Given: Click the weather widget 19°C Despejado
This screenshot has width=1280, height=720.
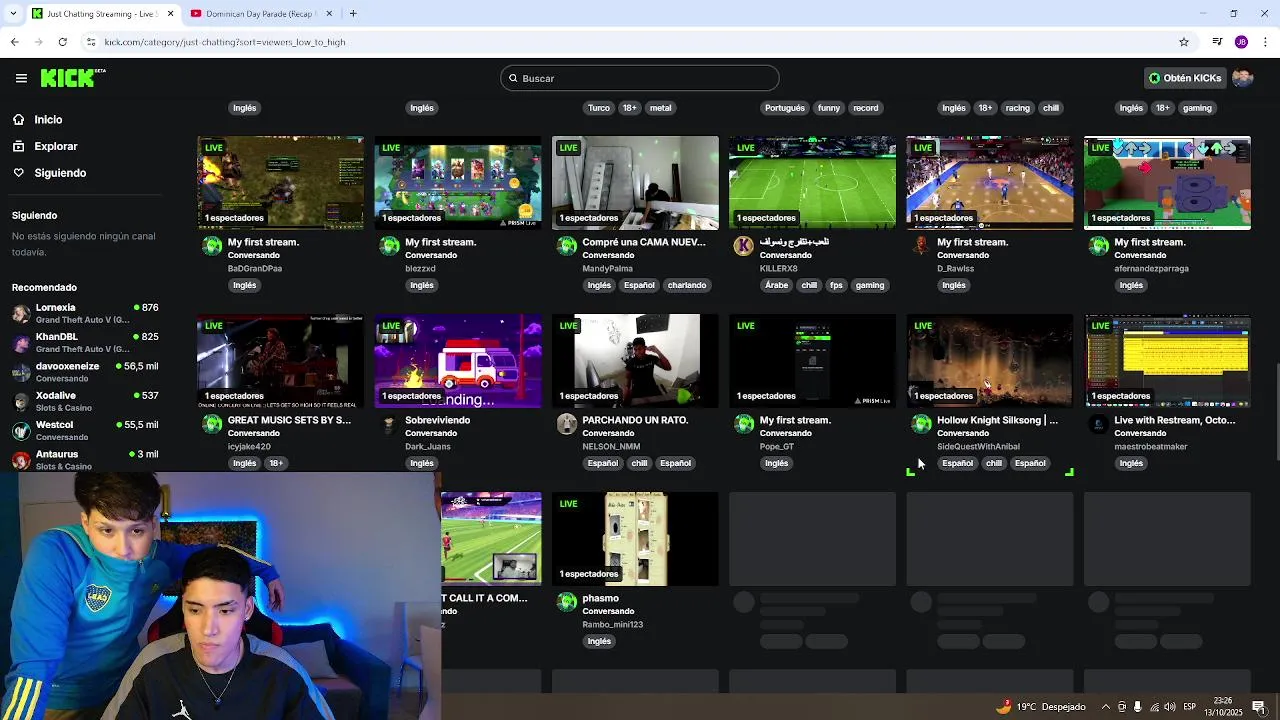Looking at the screenshot, I should [1041, 706].
